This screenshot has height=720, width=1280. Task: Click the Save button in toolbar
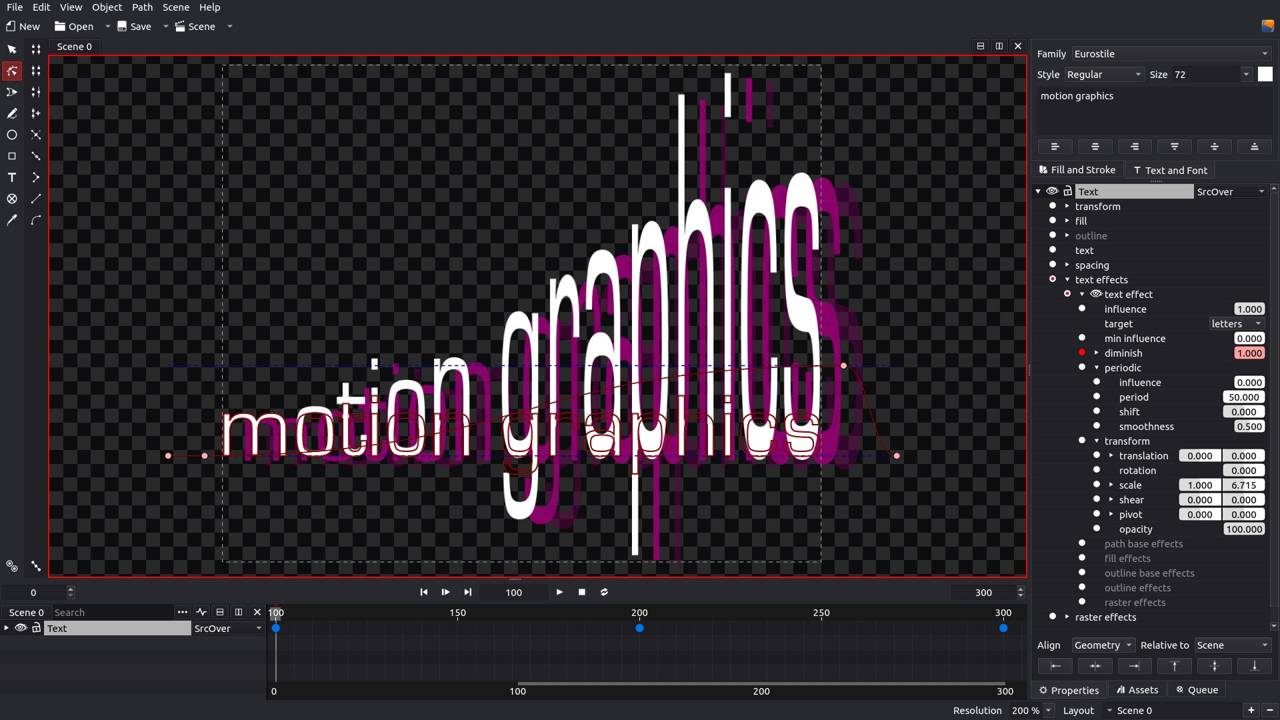point(134,26)
